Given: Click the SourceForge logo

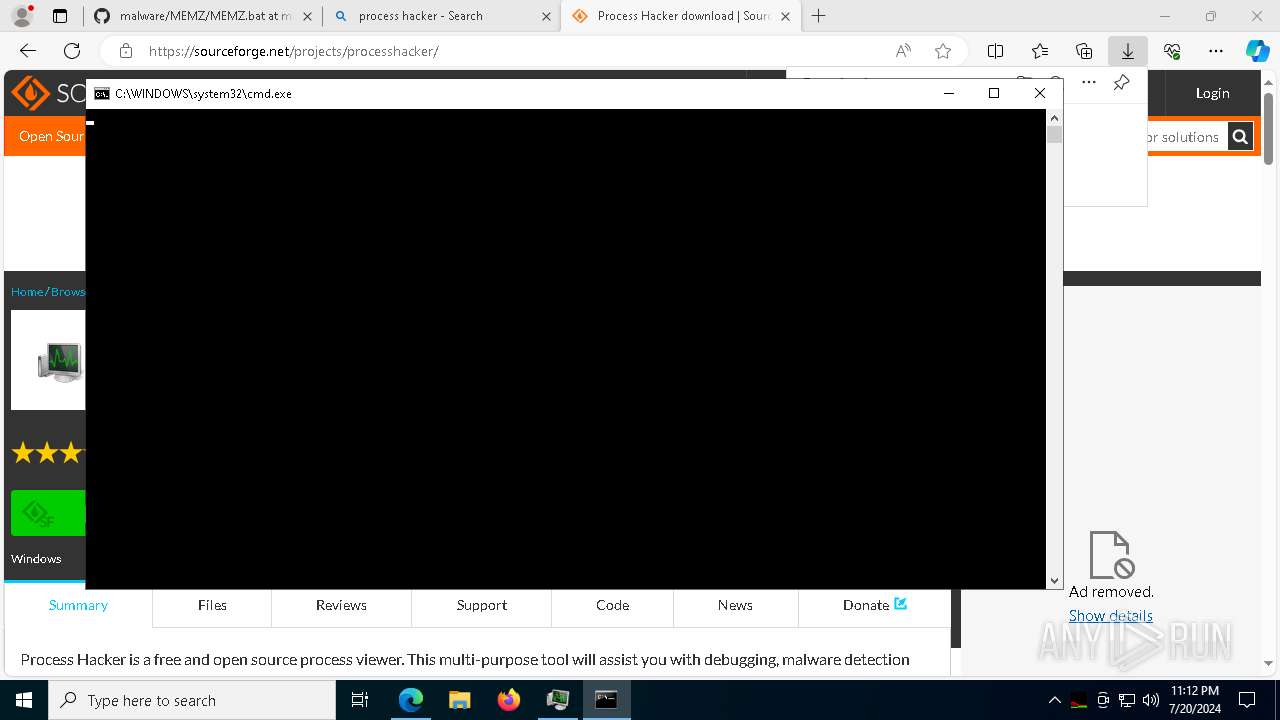Looking at the screenshot, I should point(47,93).
